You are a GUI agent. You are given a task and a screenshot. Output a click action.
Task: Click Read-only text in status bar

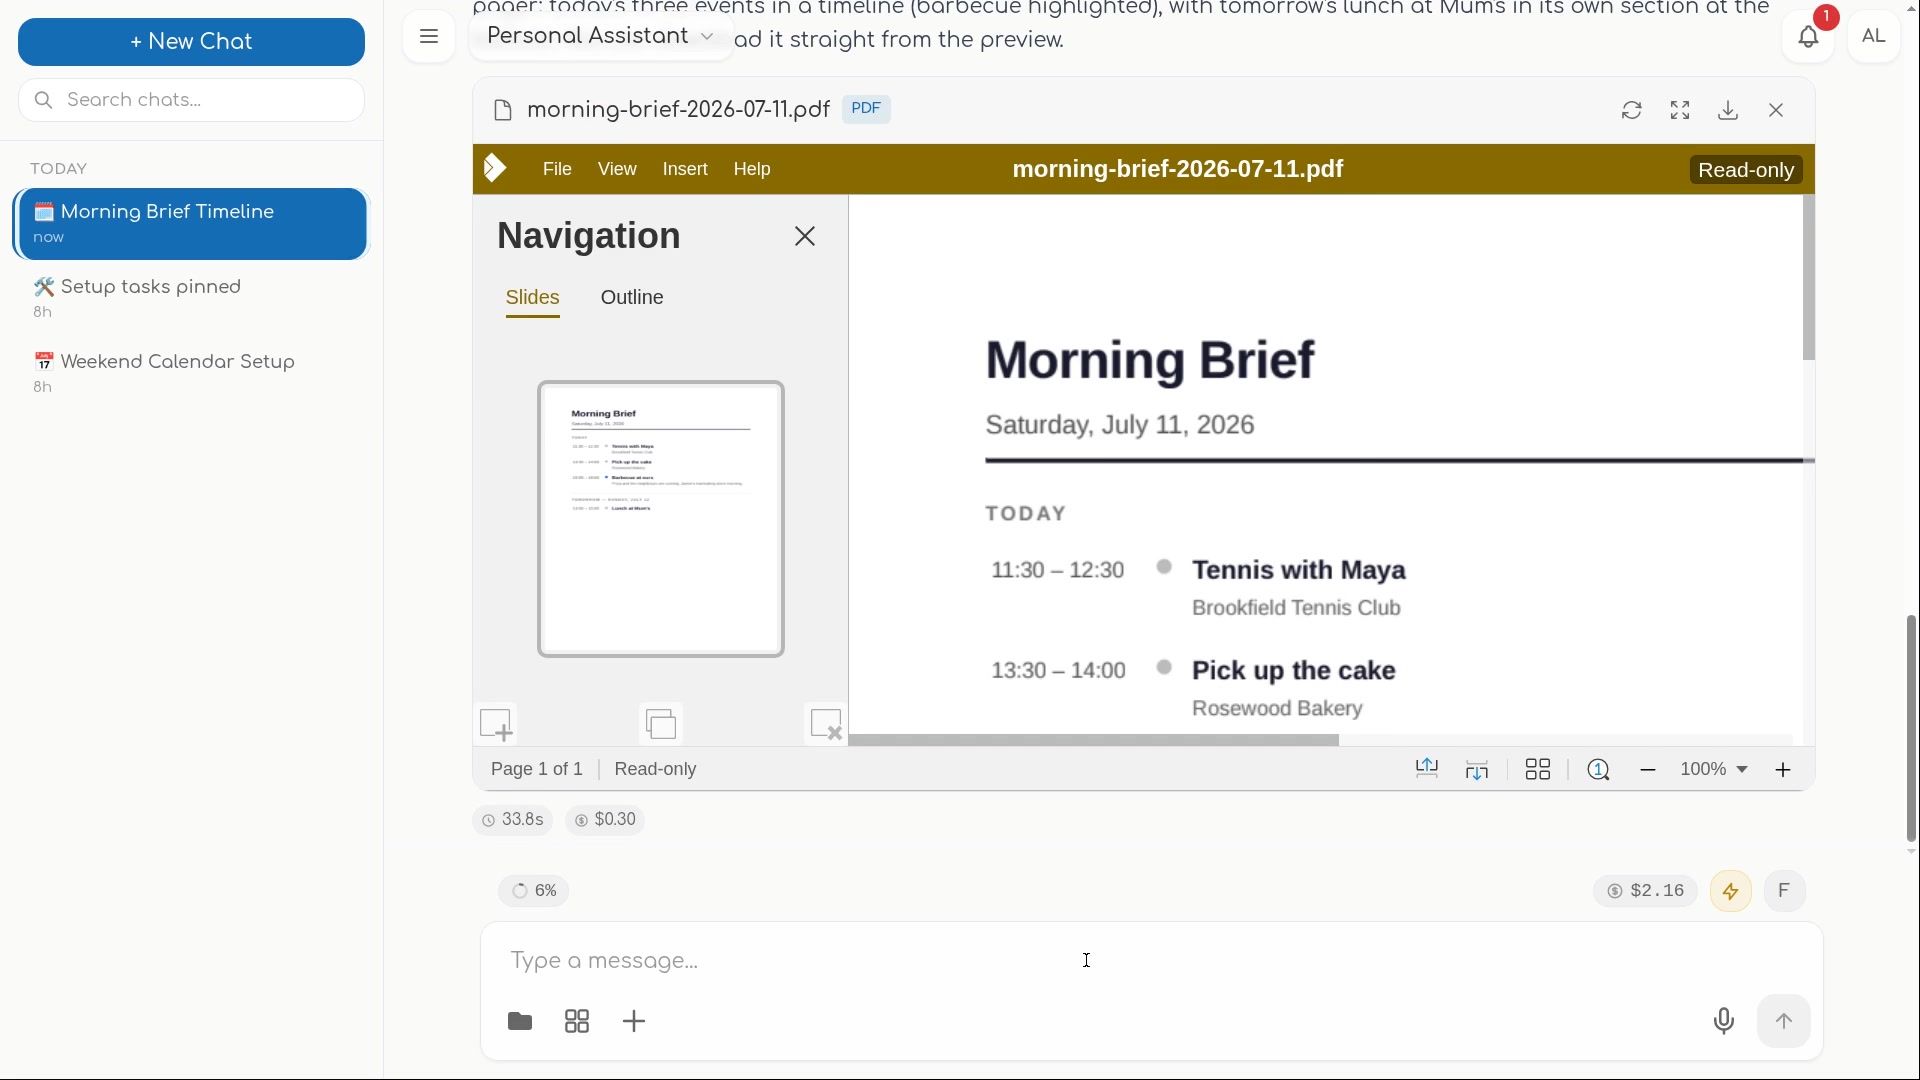pyautogui.click(x=655, y=769)
